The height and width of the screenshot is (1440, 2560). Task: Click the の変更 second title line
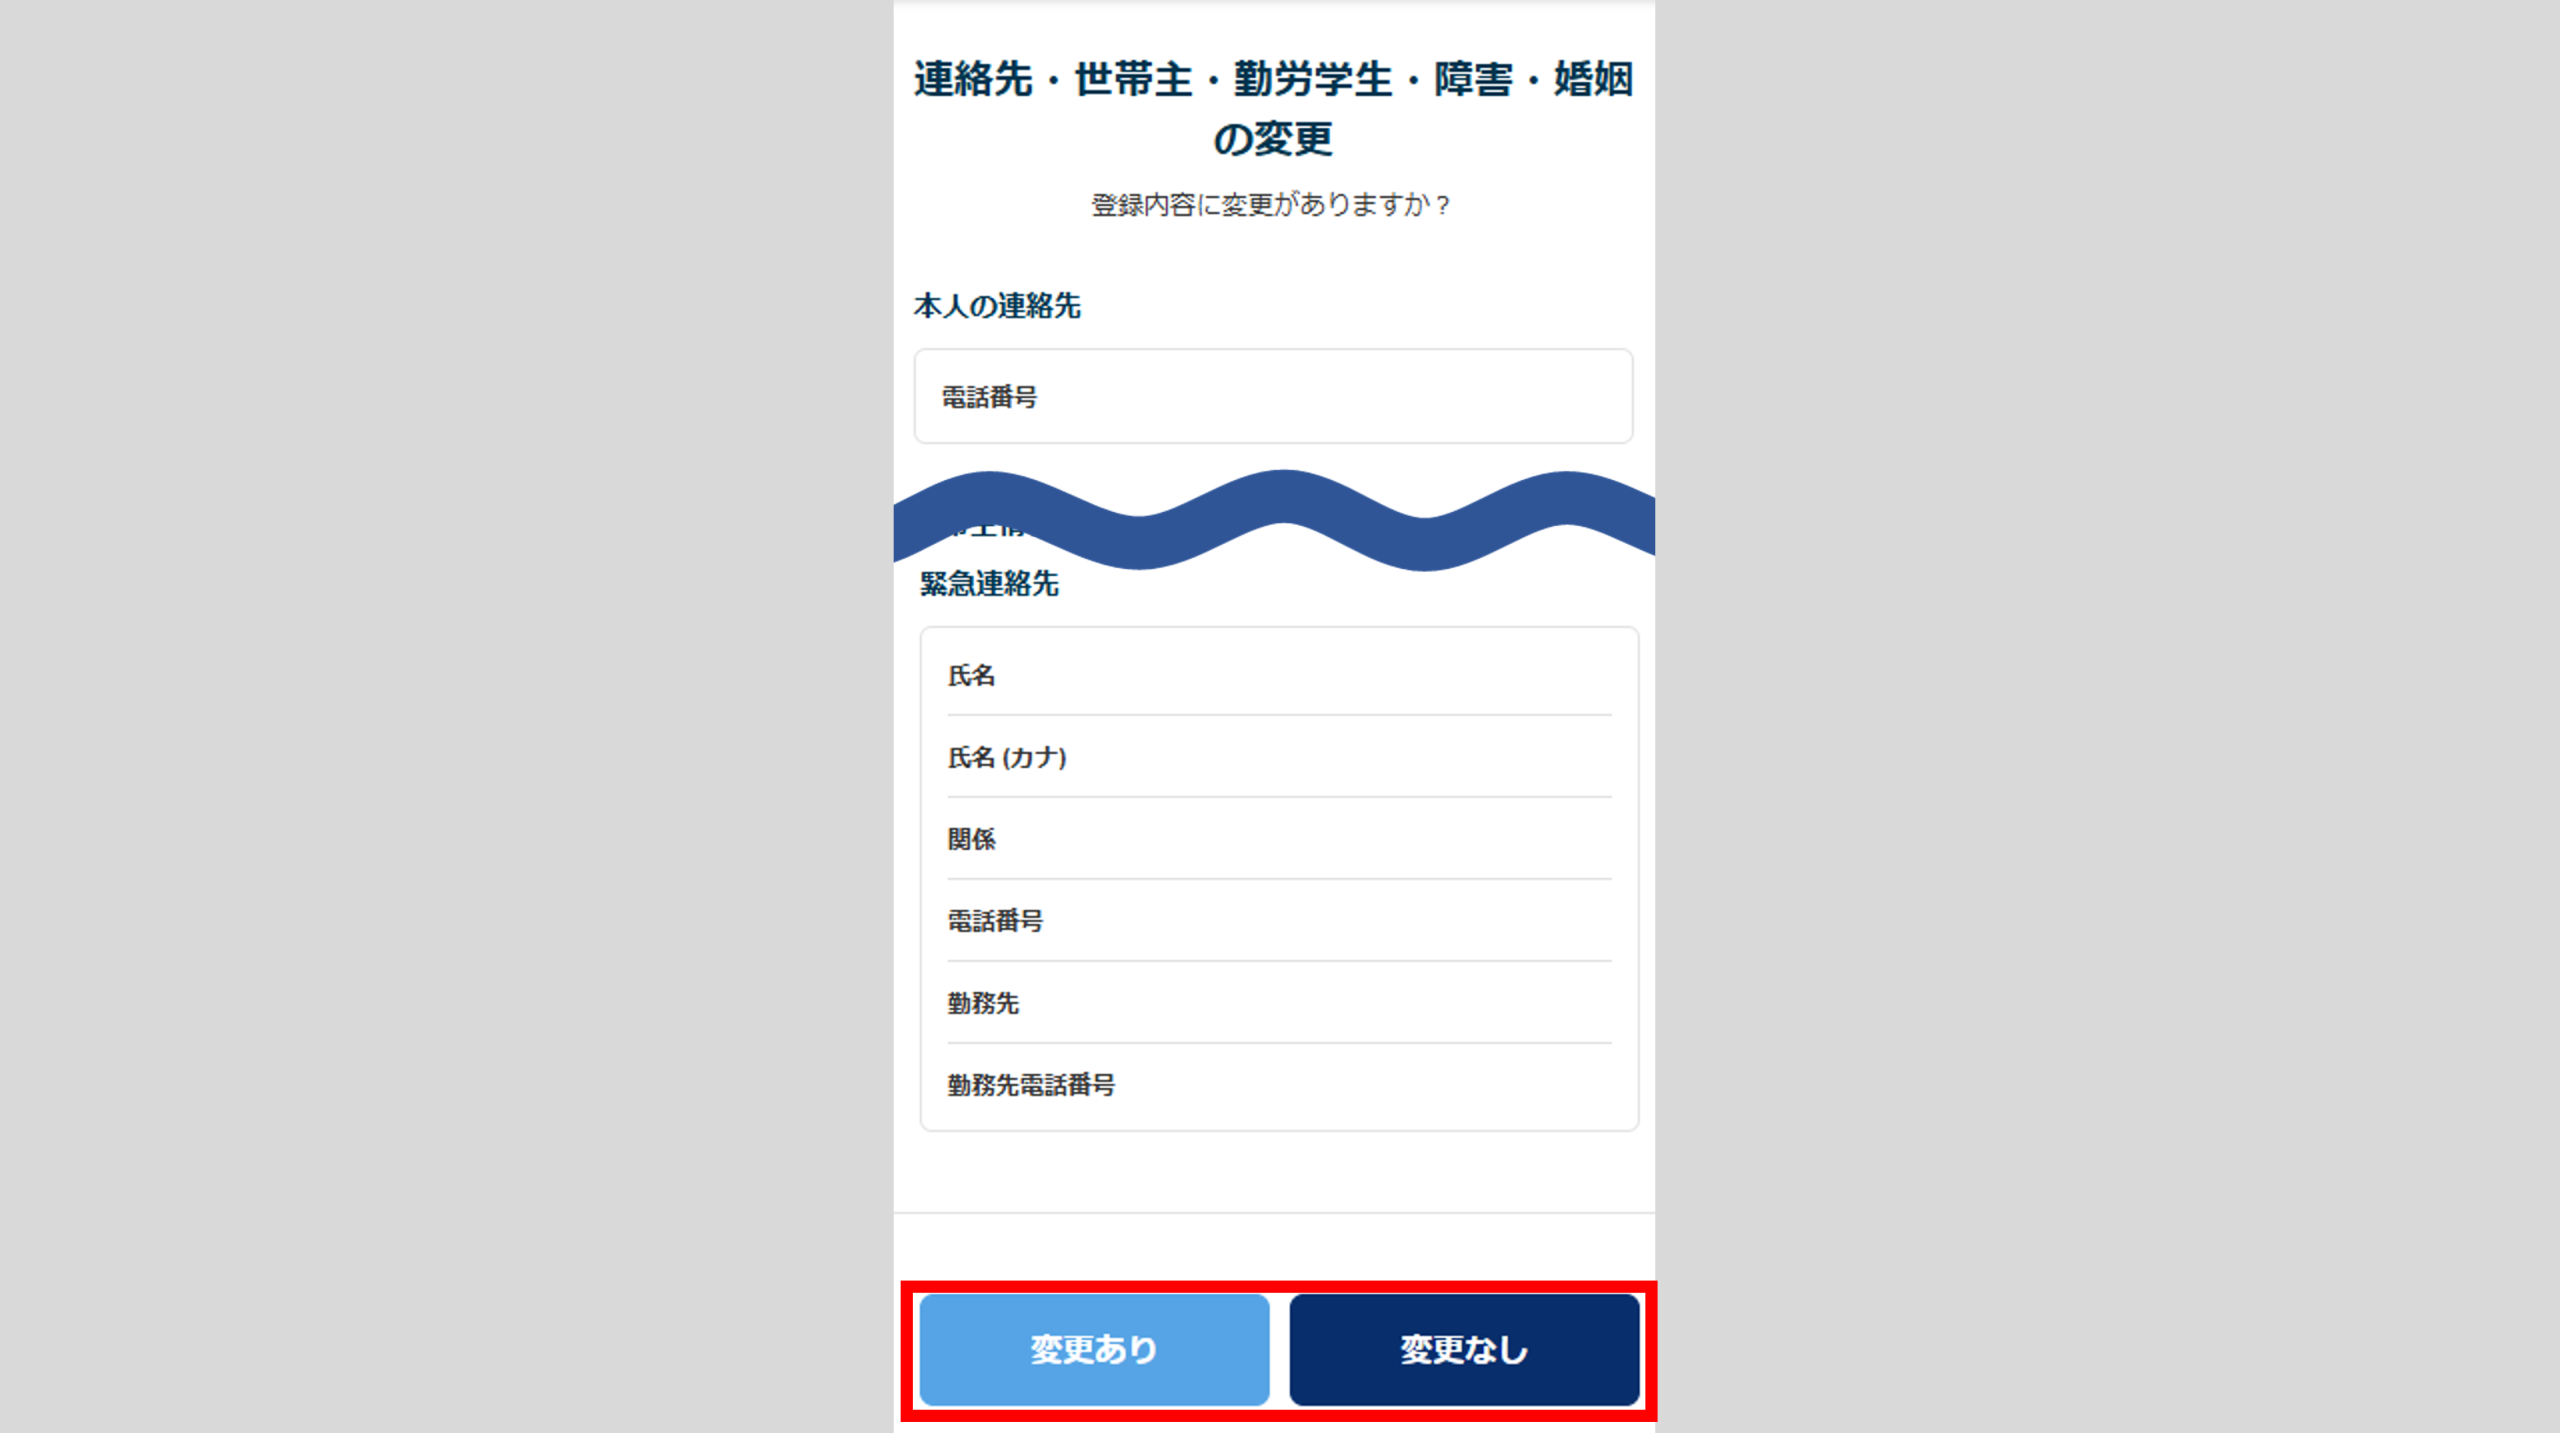pos(1272,139)
